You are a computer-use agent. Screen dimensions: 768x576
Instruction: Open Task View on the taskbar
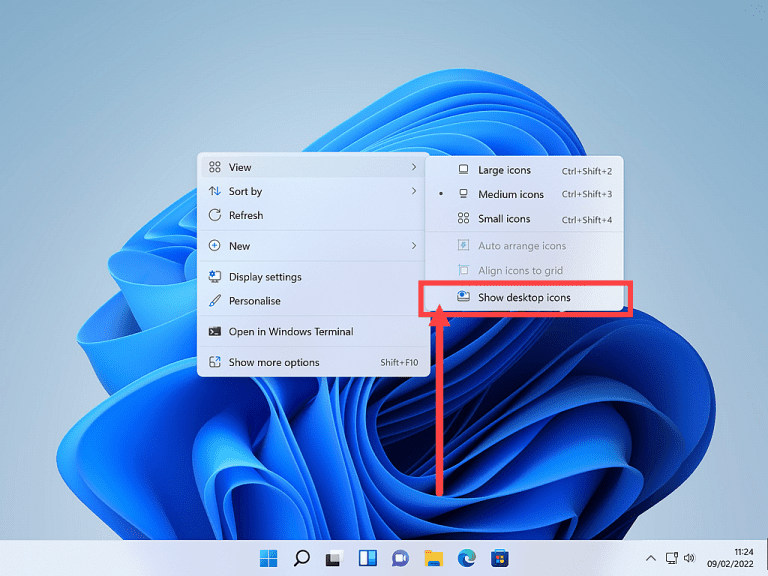[335, 558]
